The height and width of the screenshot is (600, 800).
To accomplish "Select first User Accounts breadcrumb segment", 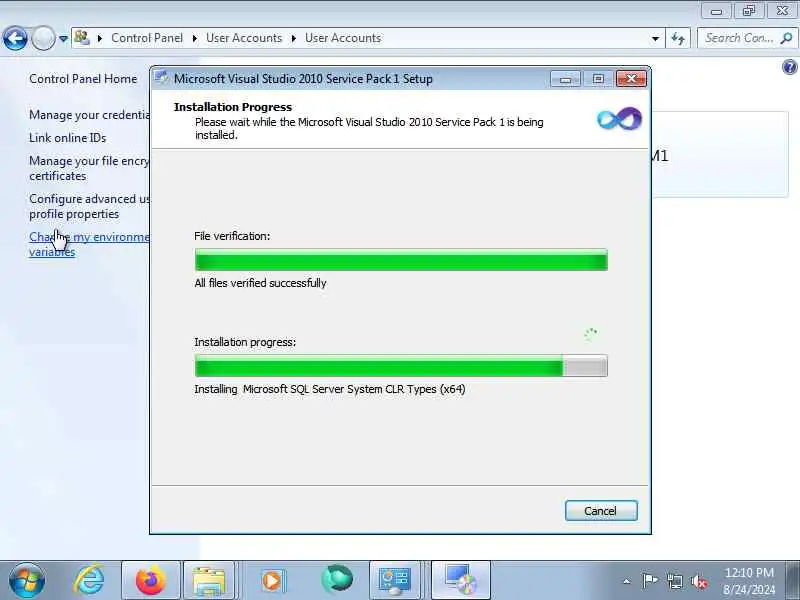I will [x=244, y=38].
